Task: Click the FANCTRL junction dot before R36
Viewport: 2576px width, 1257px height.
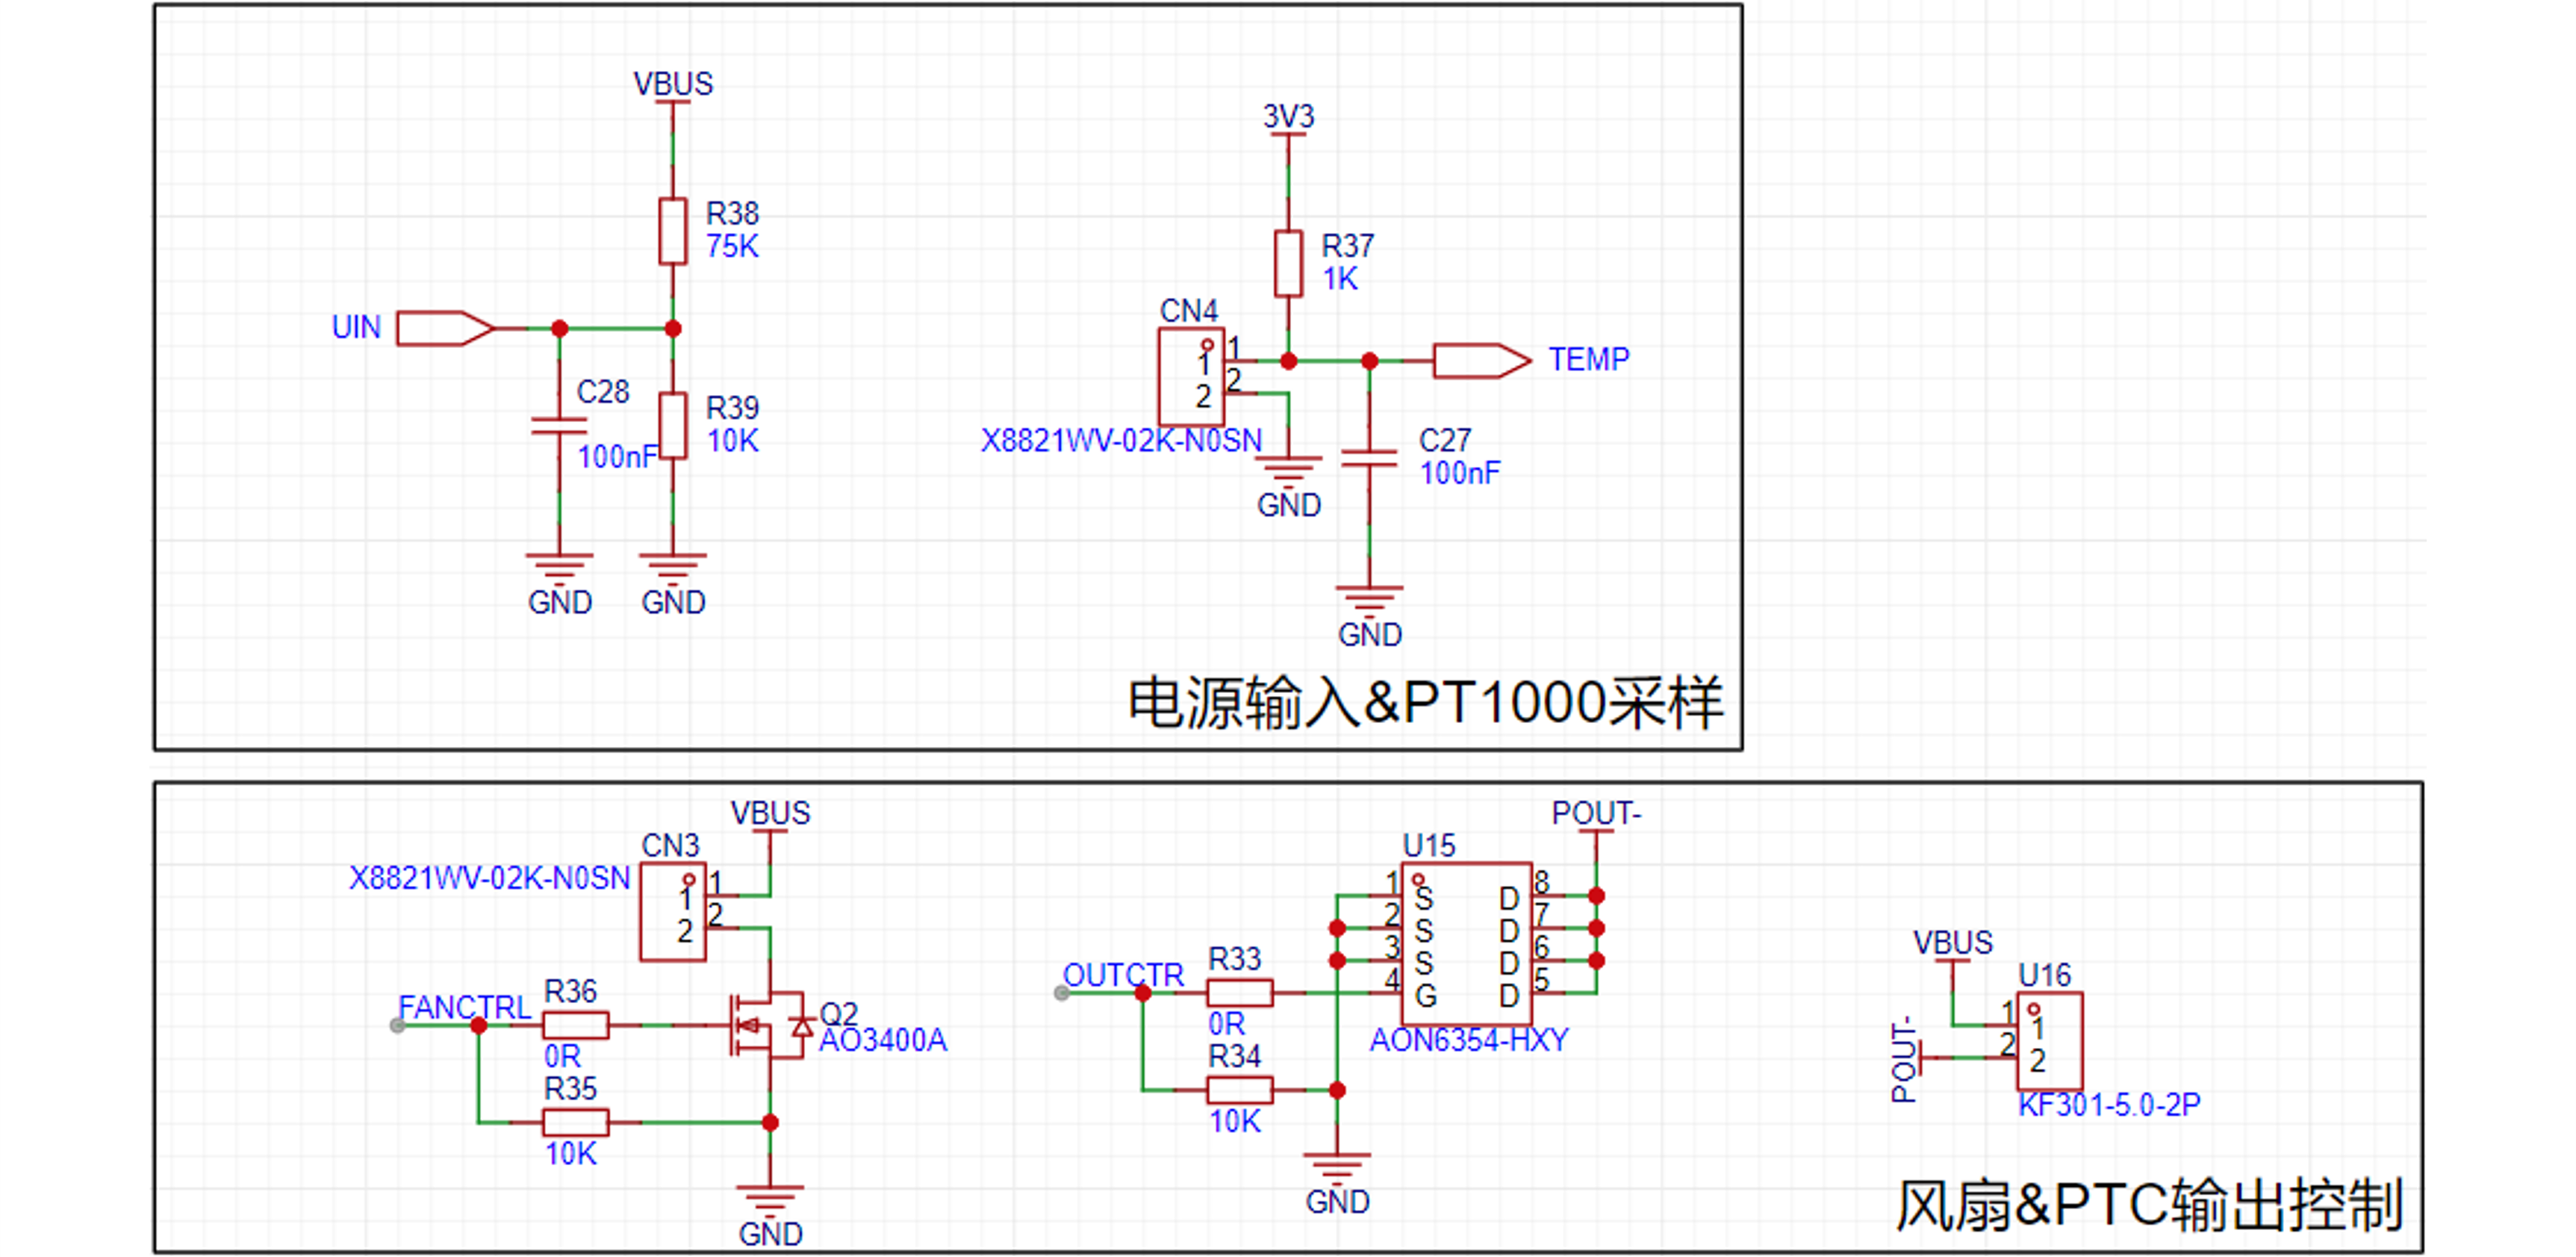Action: point(478,1025)
